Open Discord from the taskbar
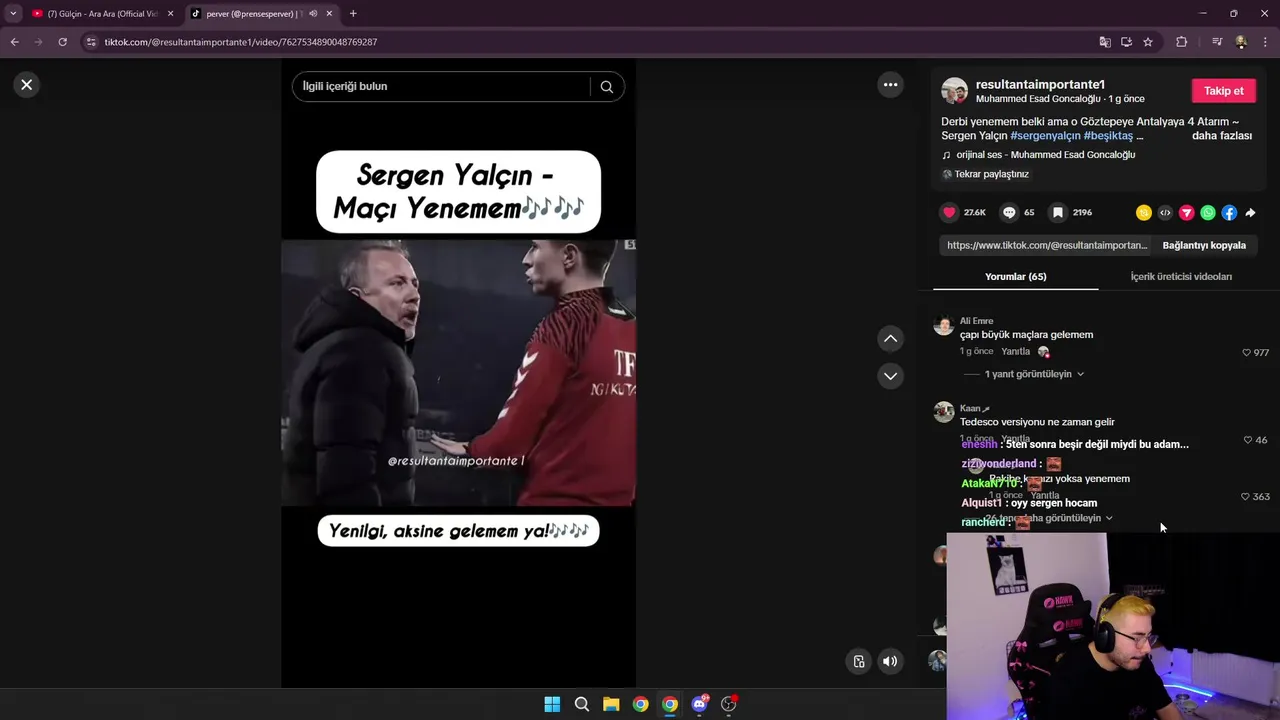Image resolution: width=1280 pixels, height=720 pixels. click(700, 704)
